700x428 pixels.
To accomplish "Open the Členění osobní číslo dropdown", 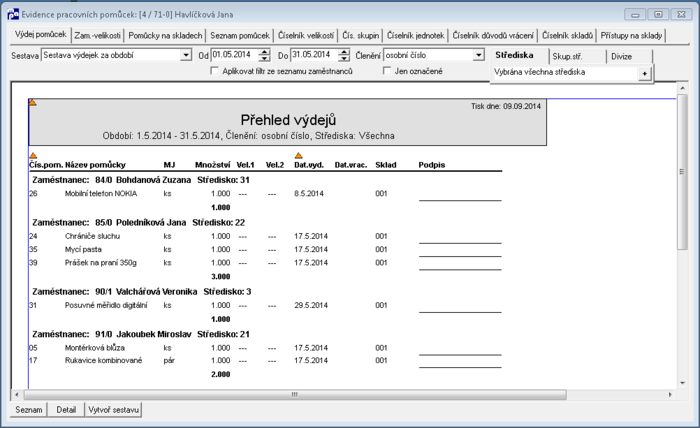I will coord(479,55).
